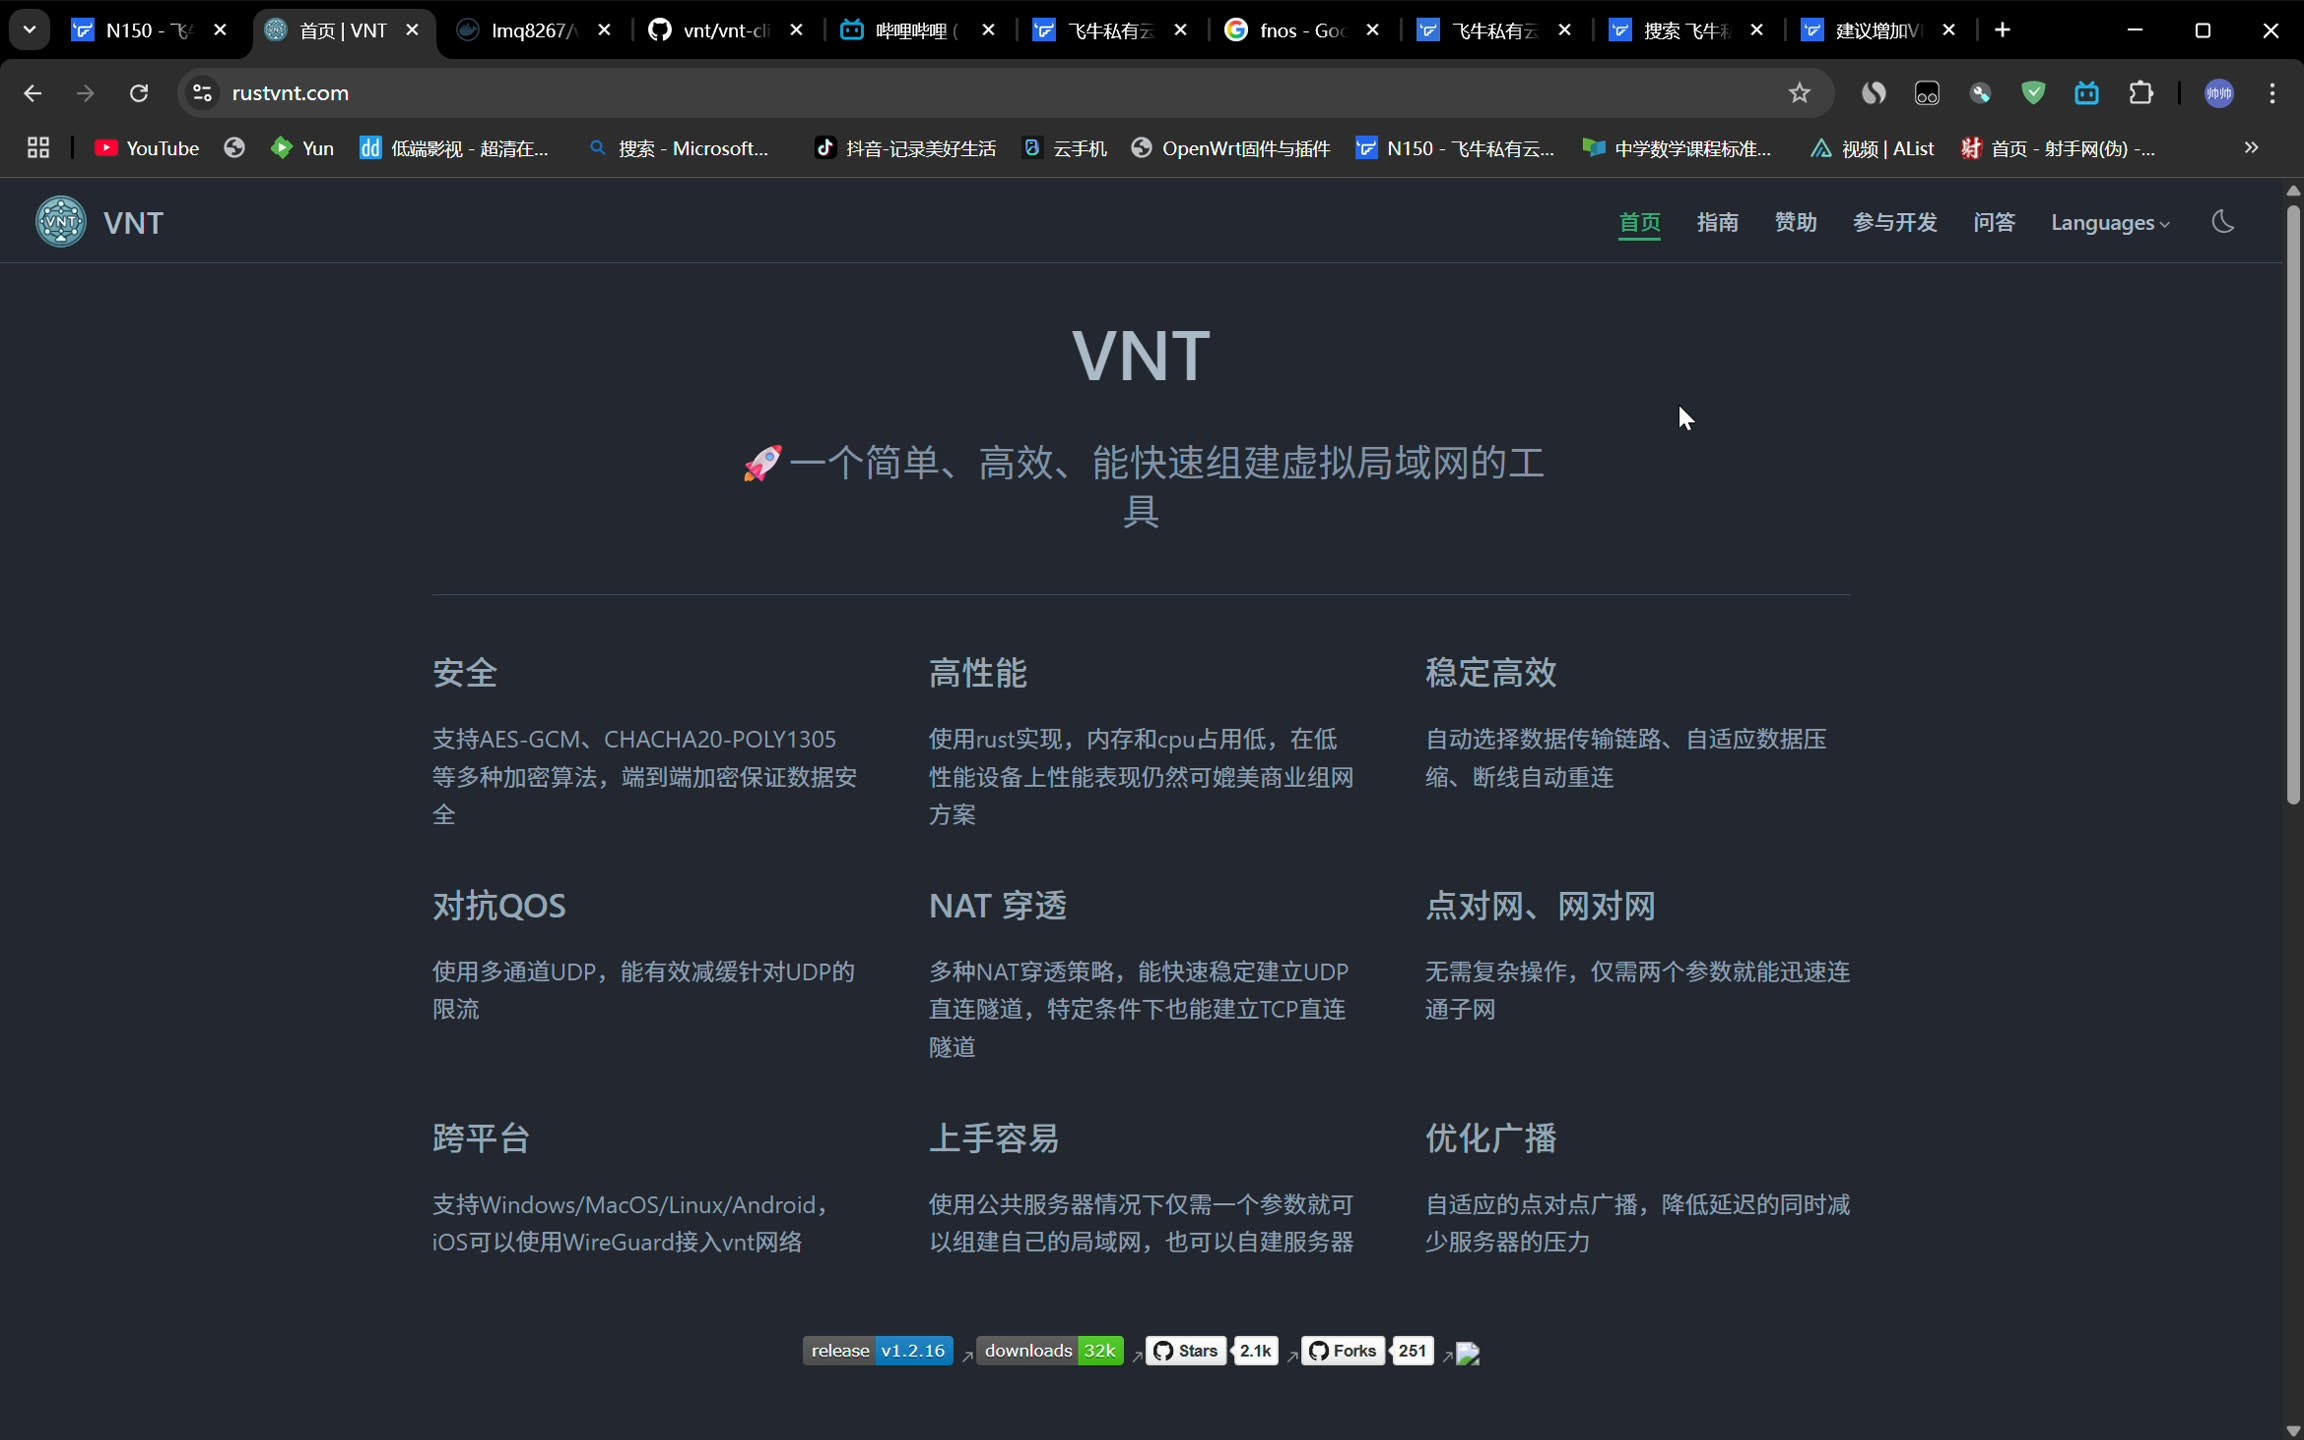Open the bilibili TV extension icon
The image size is (2304, 1440).
(2087, 93)
